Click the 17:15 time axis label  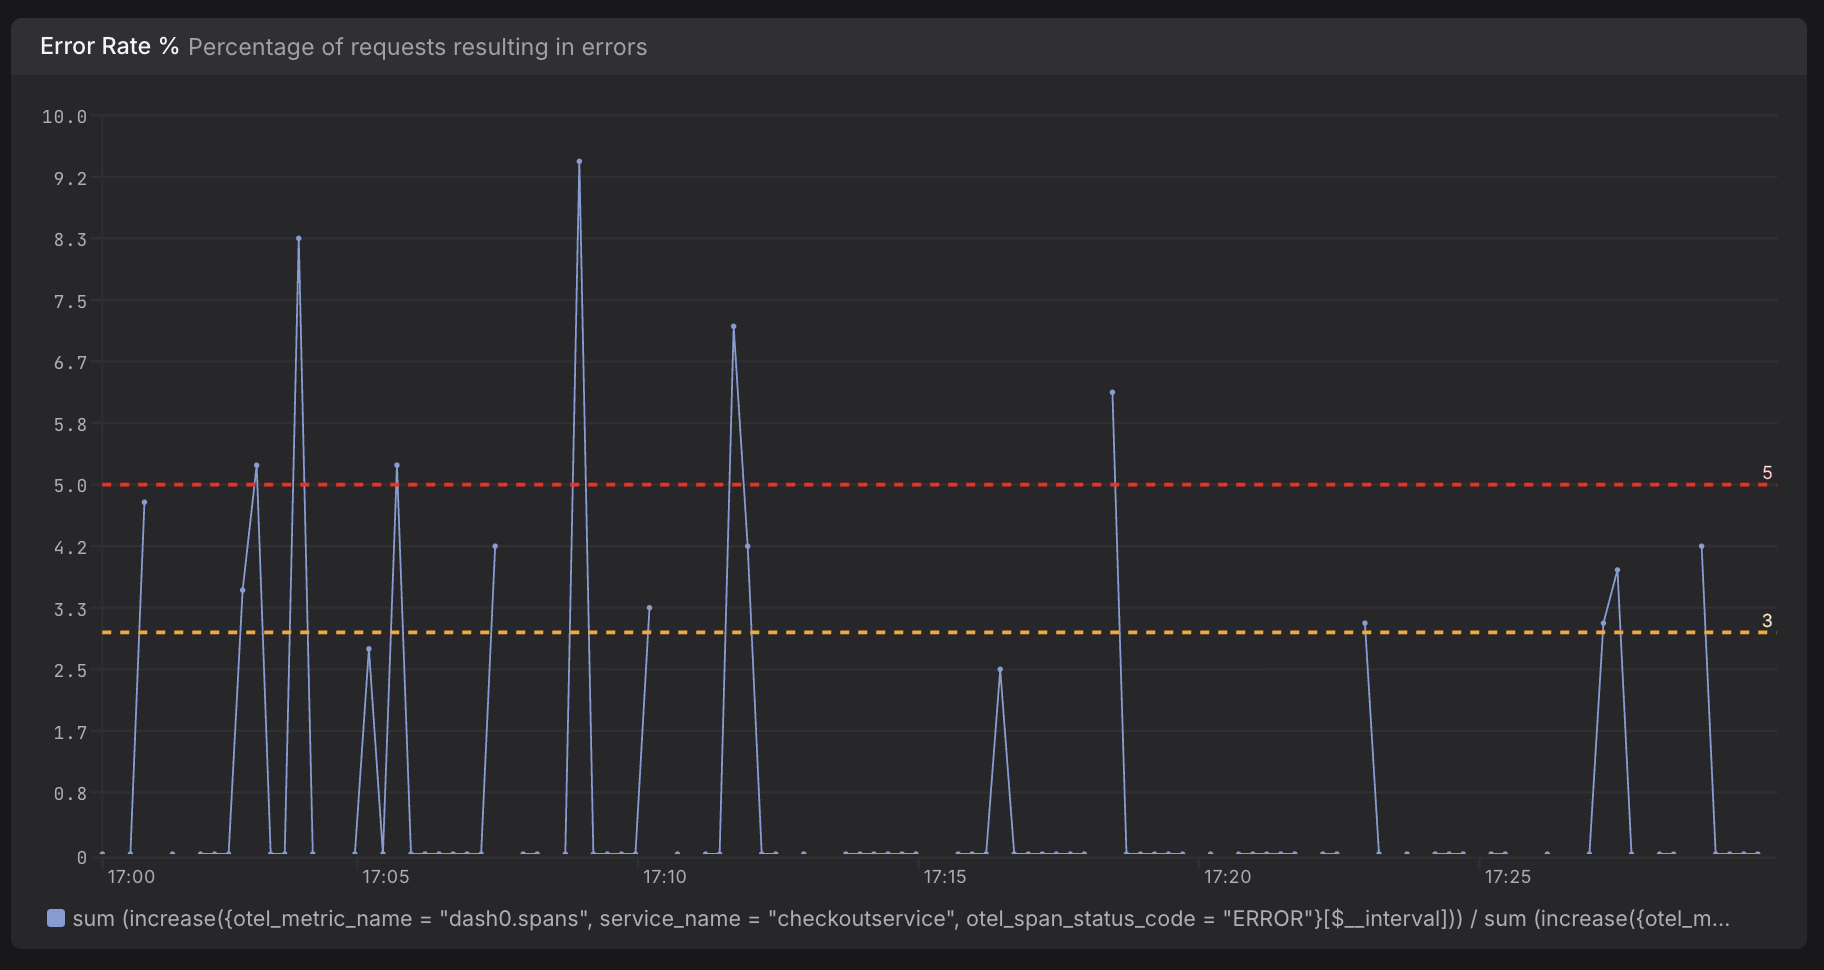pyautogui.click(x=944, y=877)
